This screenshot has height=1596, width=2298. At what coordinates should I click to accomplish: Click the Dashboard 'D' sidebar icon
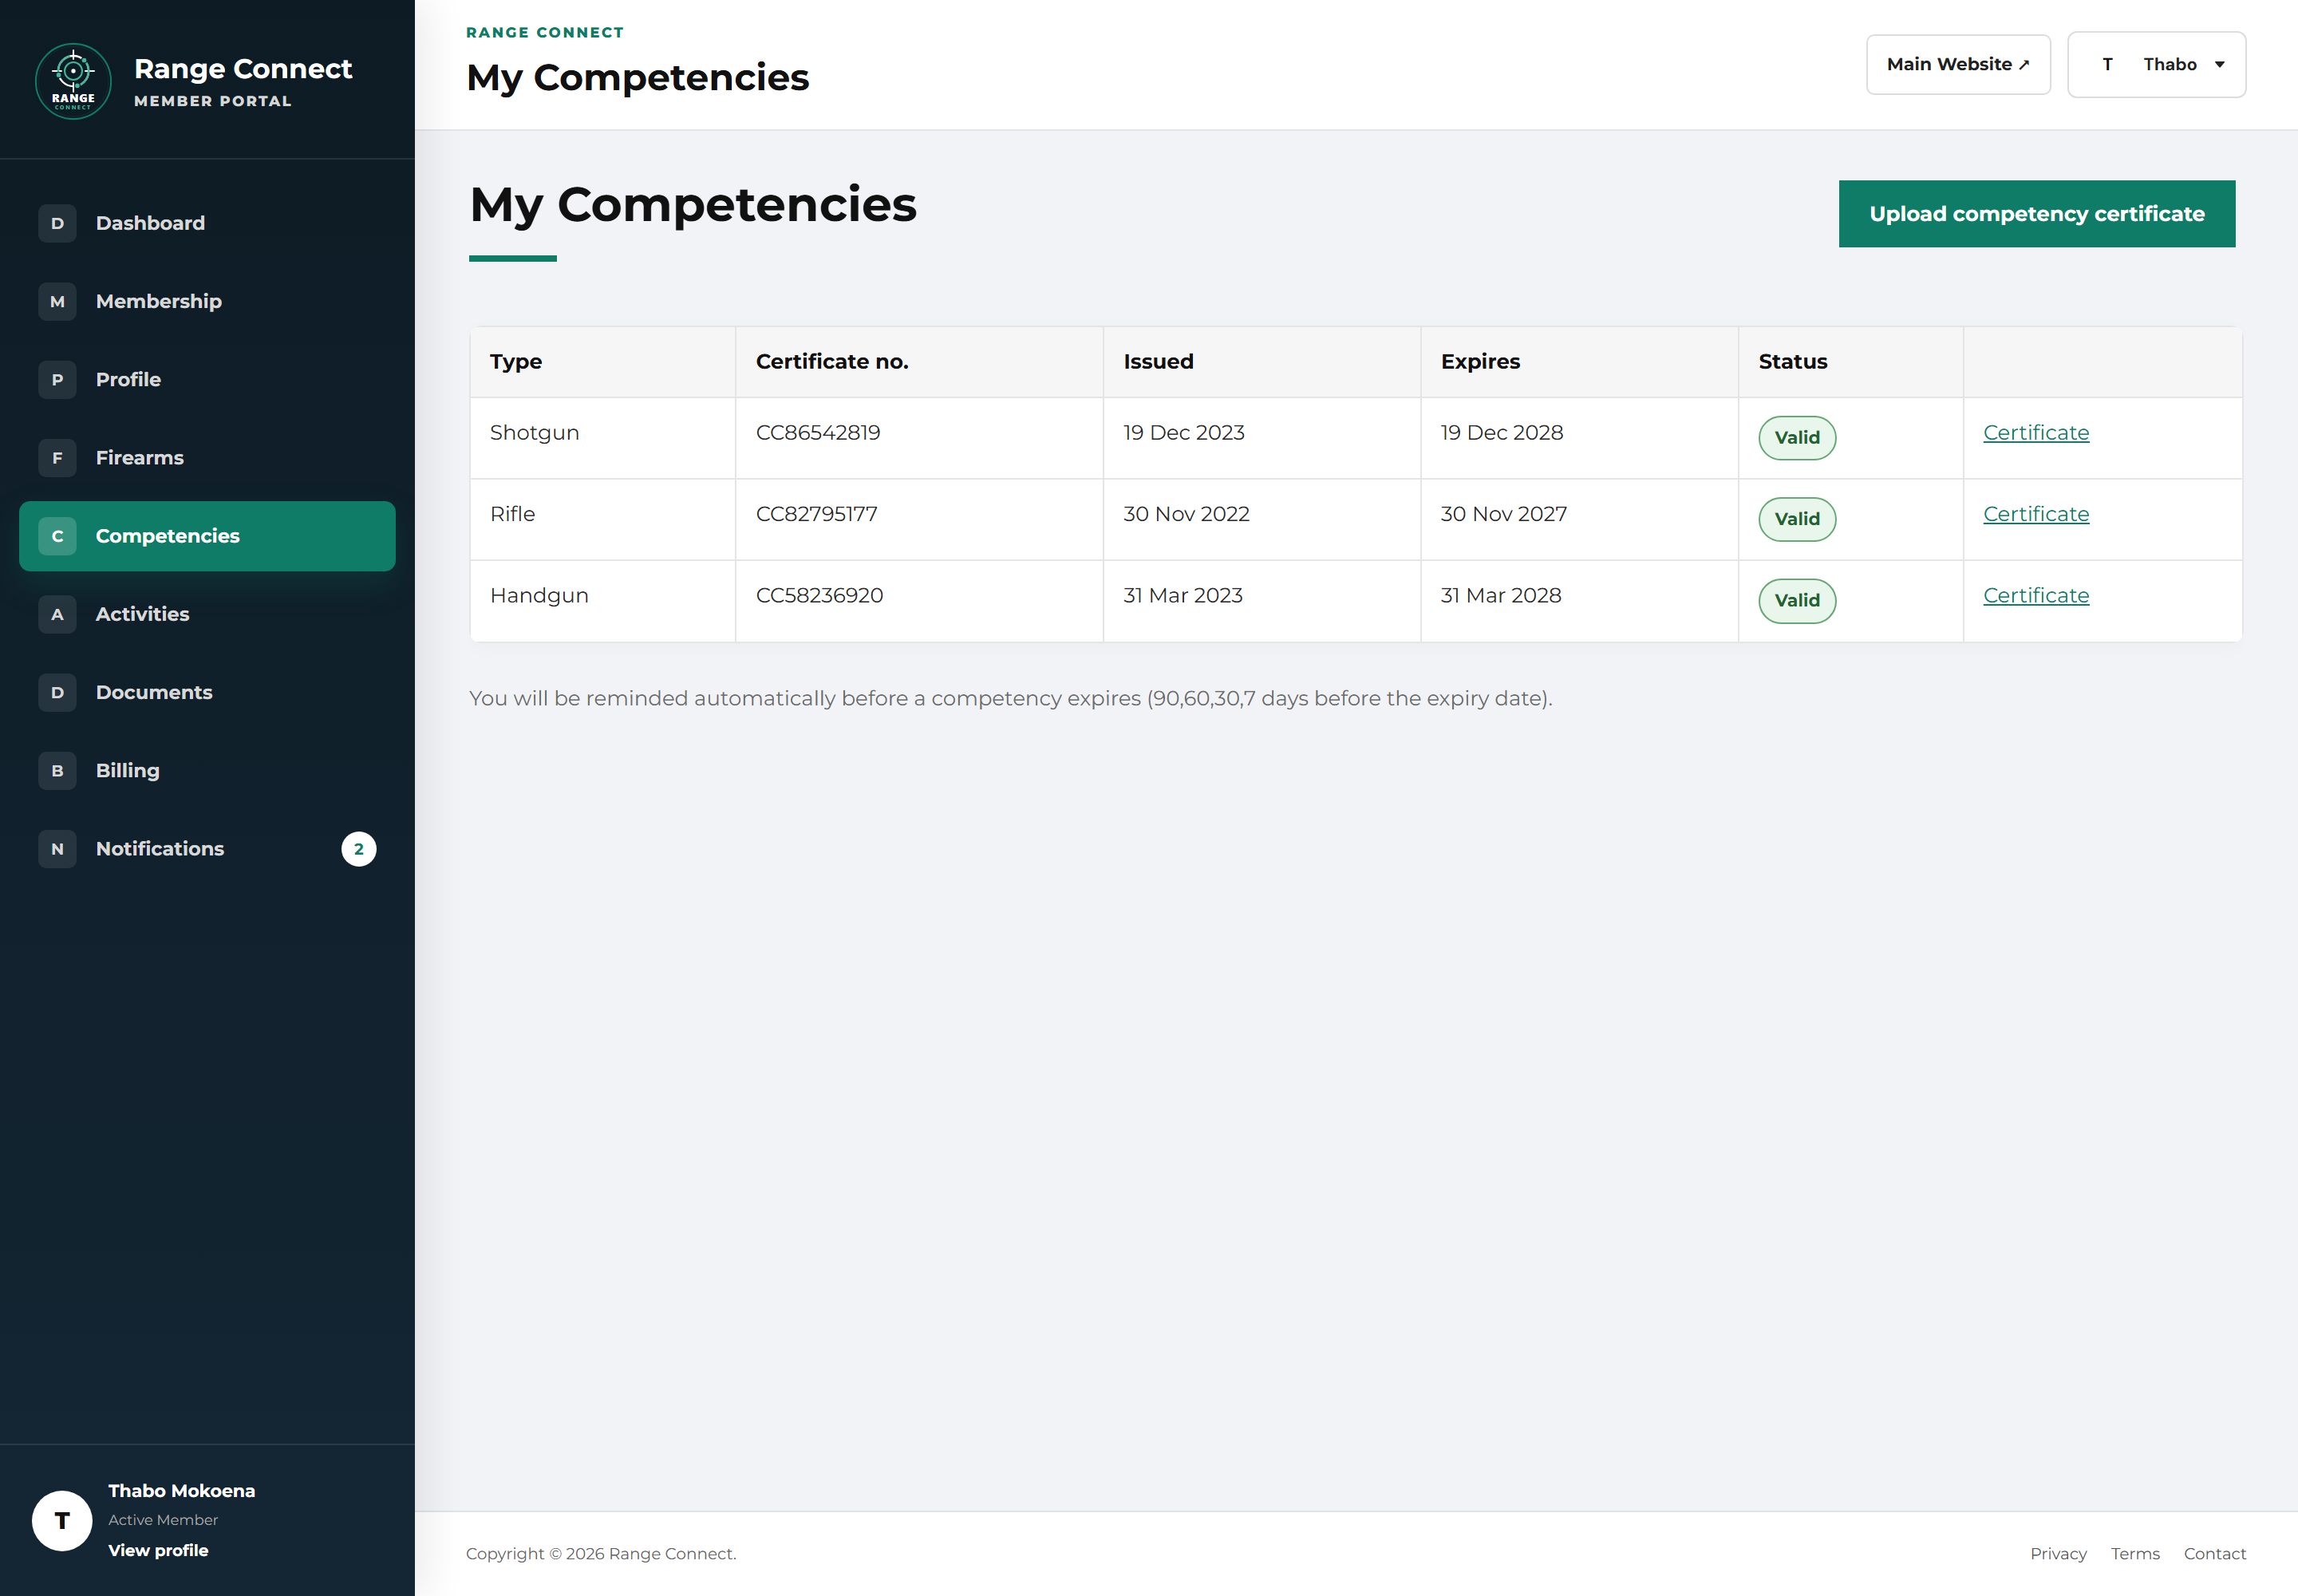[57, 223]
